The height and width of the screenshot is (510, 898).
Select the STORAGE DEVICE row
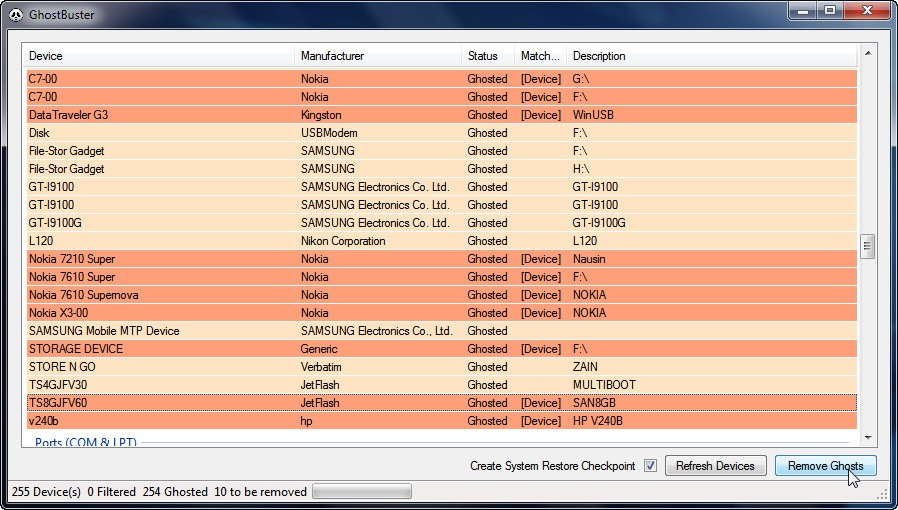click(442, 349)
